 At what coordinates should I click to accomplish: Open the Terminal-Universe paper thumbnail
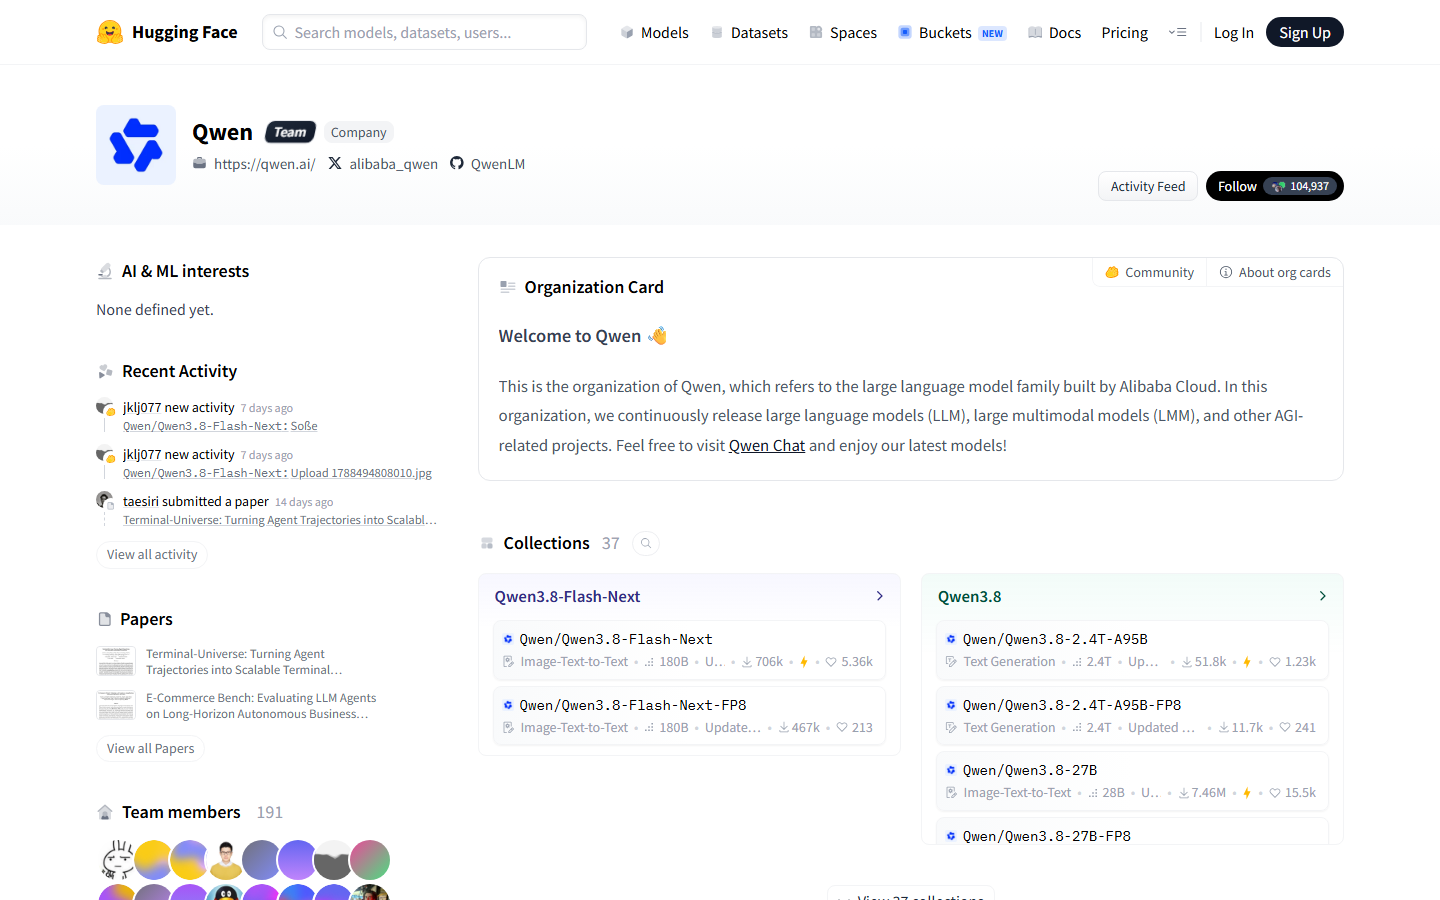[116, 661]
